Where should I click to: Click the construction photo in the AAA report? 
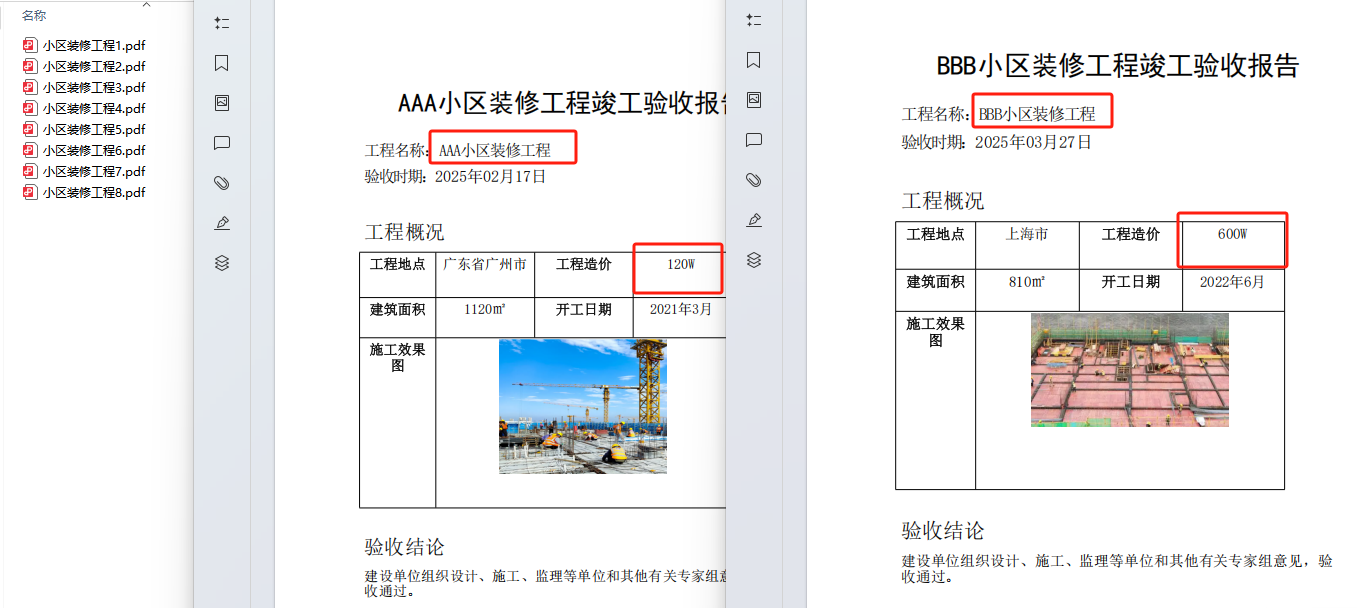582,406
